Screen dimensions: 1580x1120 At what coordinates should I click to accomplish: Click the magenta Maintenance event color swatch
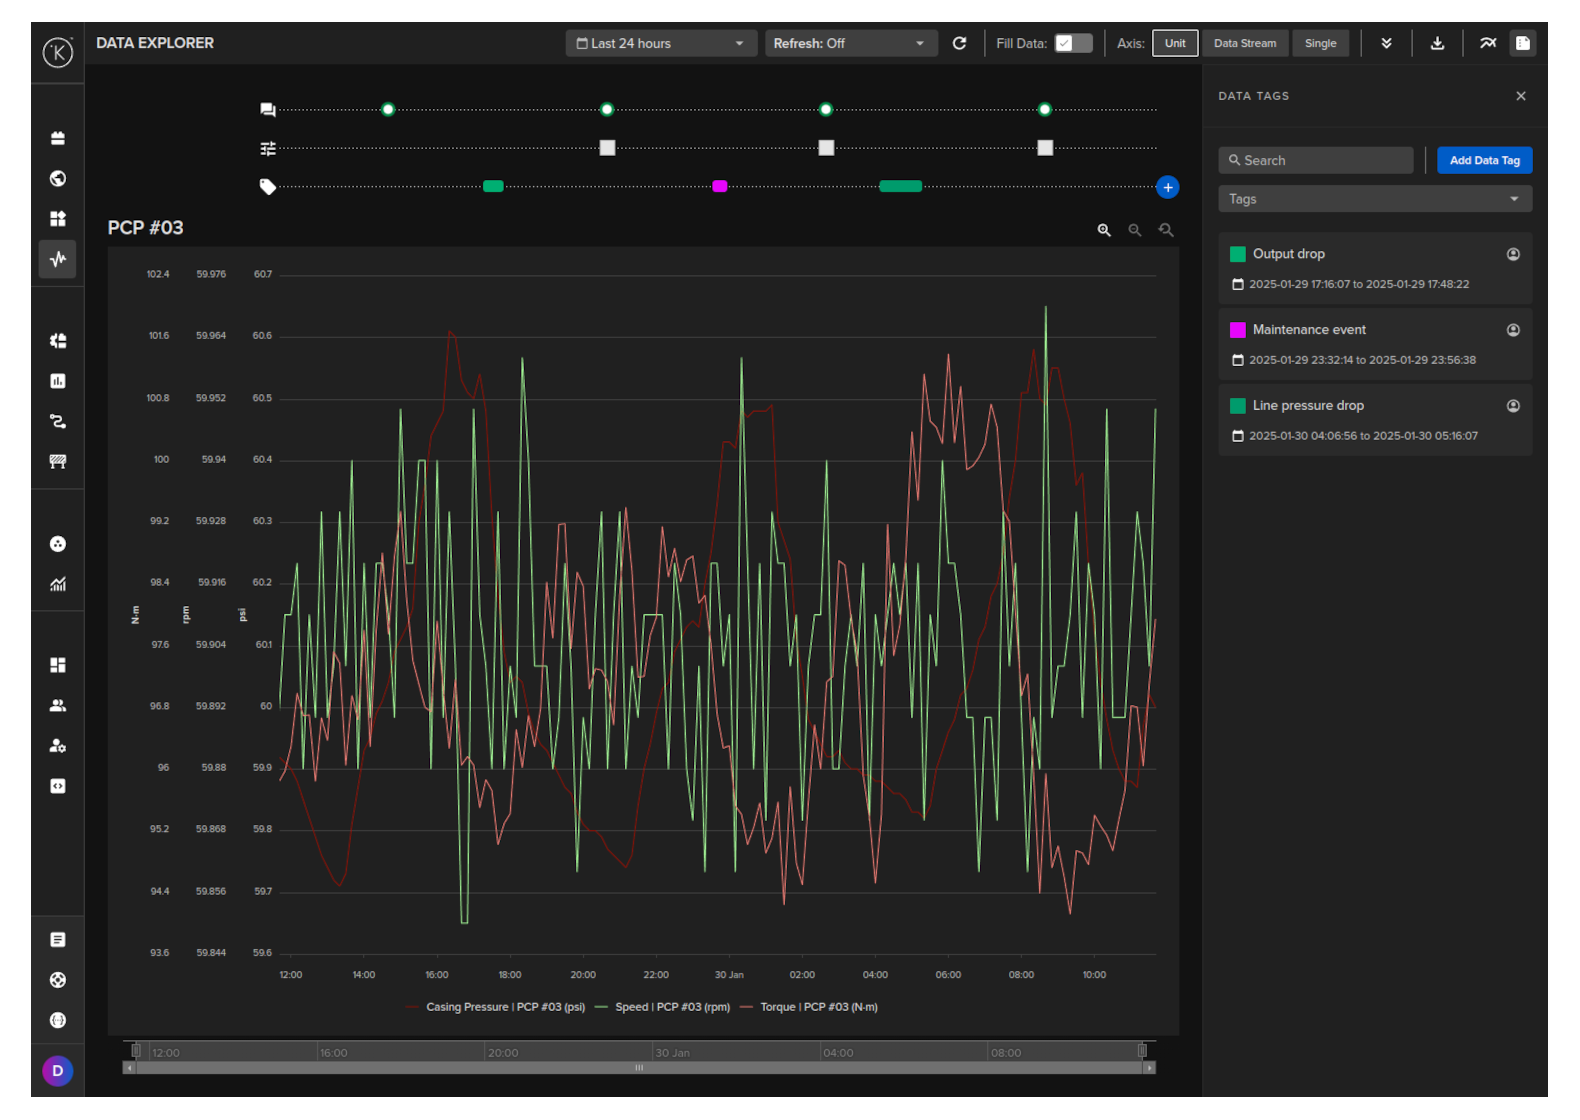pos(1237,330)
